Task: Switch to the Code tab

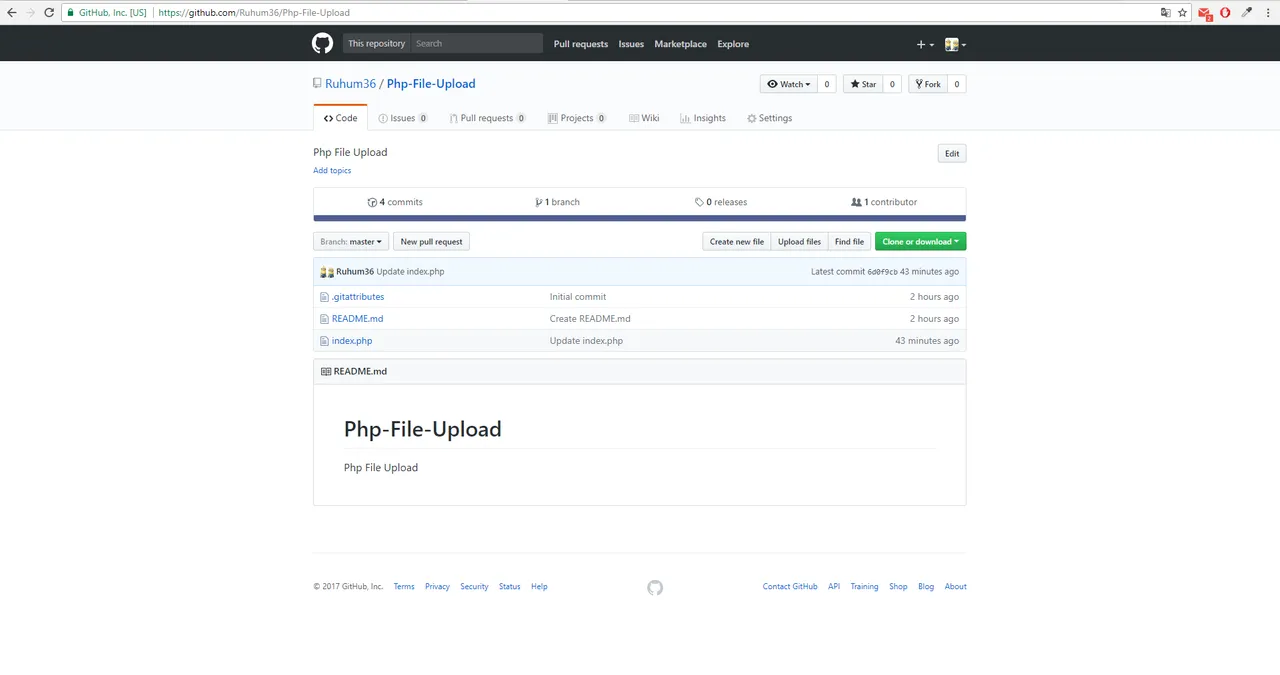Action: [x=340, y=118]
